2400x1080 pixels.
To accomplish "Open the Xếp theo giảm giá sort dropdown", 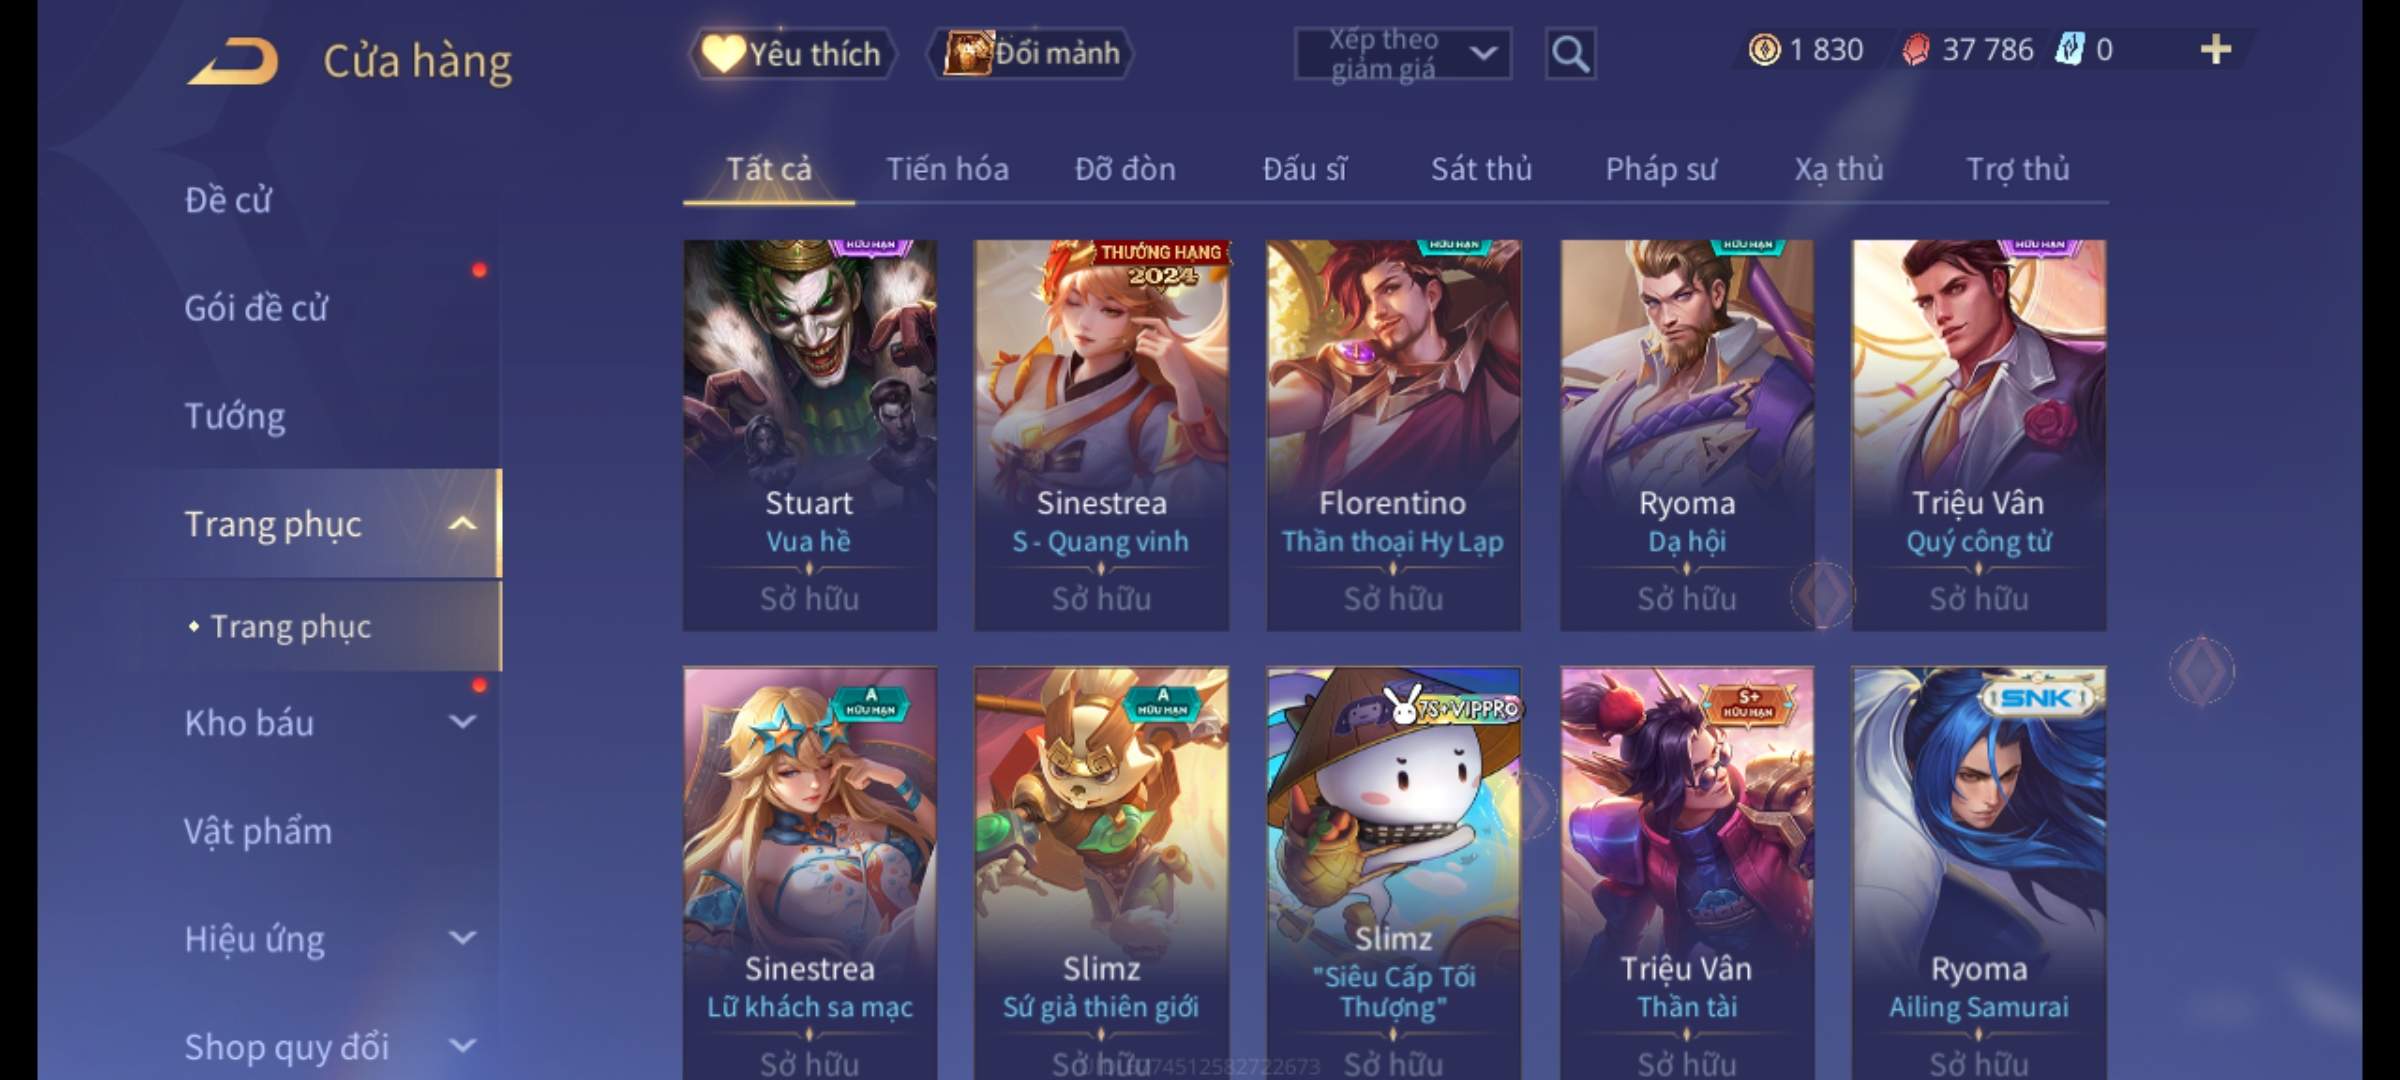I will click(1403, 54).
